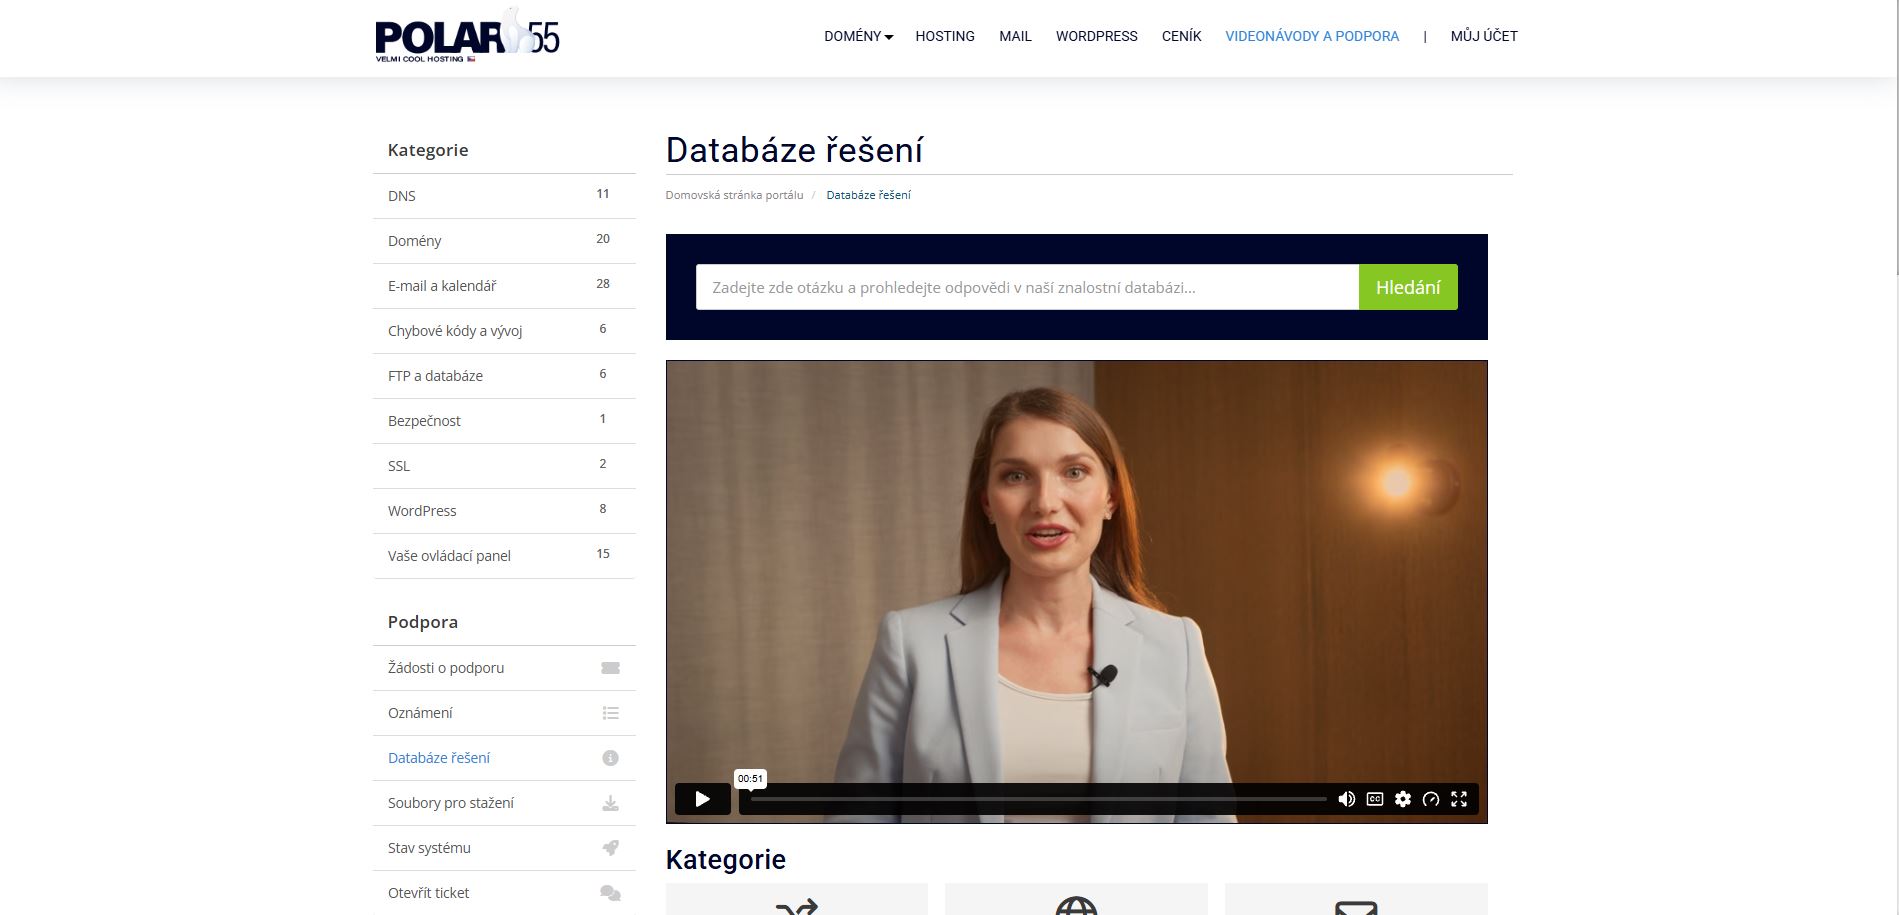The width and height of the screenshot is (1899, 915).
Task: Go to Žádosti o podporu
Action: pyautogui.click(x=504, y=668)
